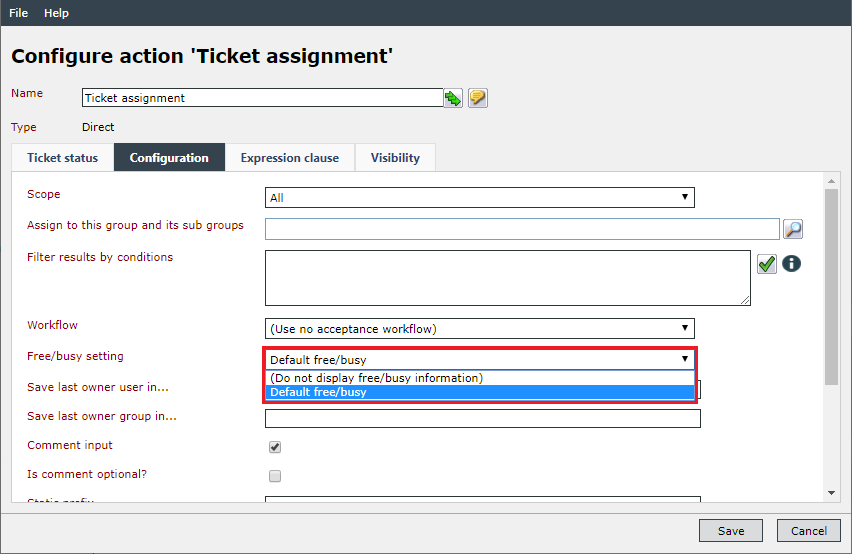The width and height of the screenshot is (852, 554).
Task: Enable the Is comment optional checkbox
Action: [x=275, y=476]
